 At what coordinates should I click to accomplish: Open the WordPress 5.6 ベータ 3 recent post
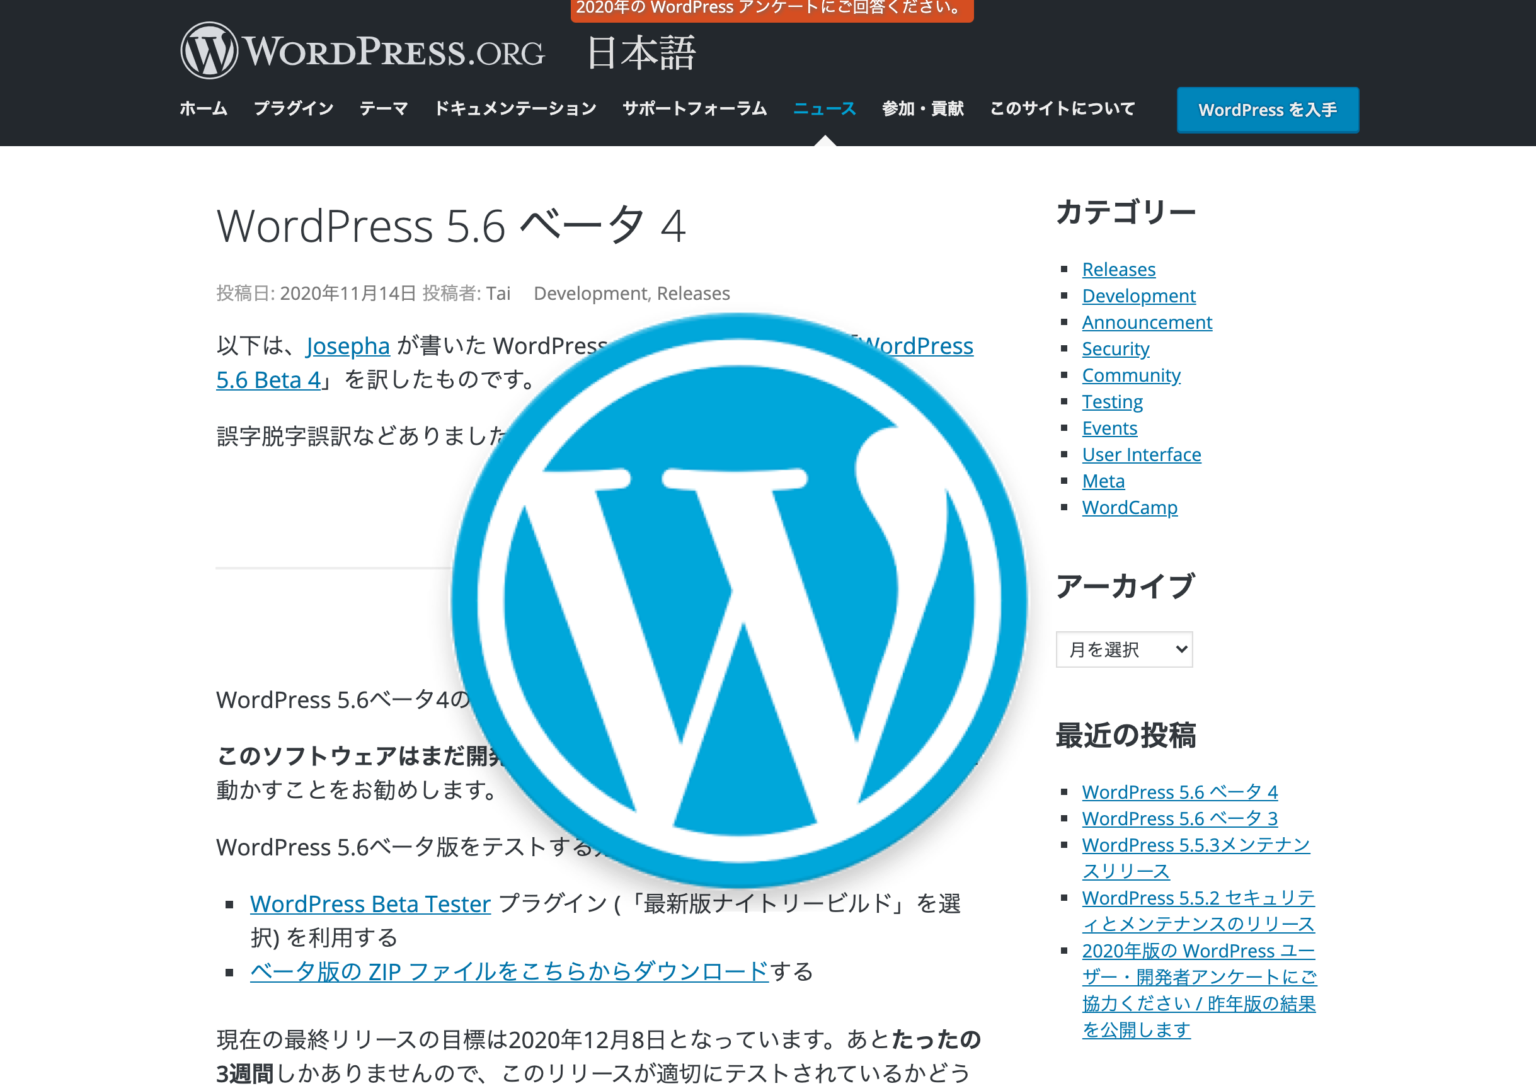coord(1179,818)
